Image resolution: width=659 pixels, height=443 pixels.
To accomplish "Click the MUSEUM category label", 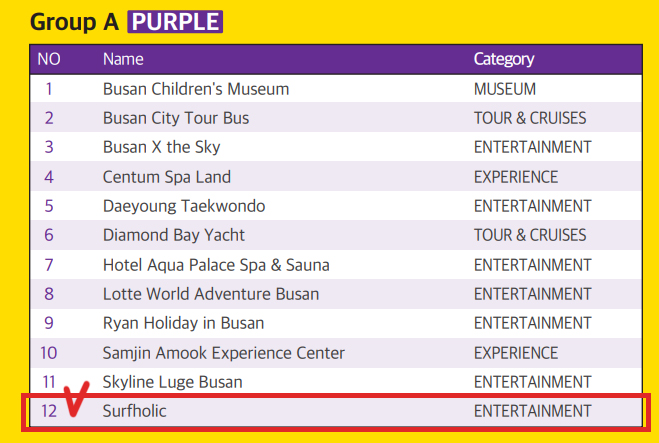I will [x=505, y=89].
